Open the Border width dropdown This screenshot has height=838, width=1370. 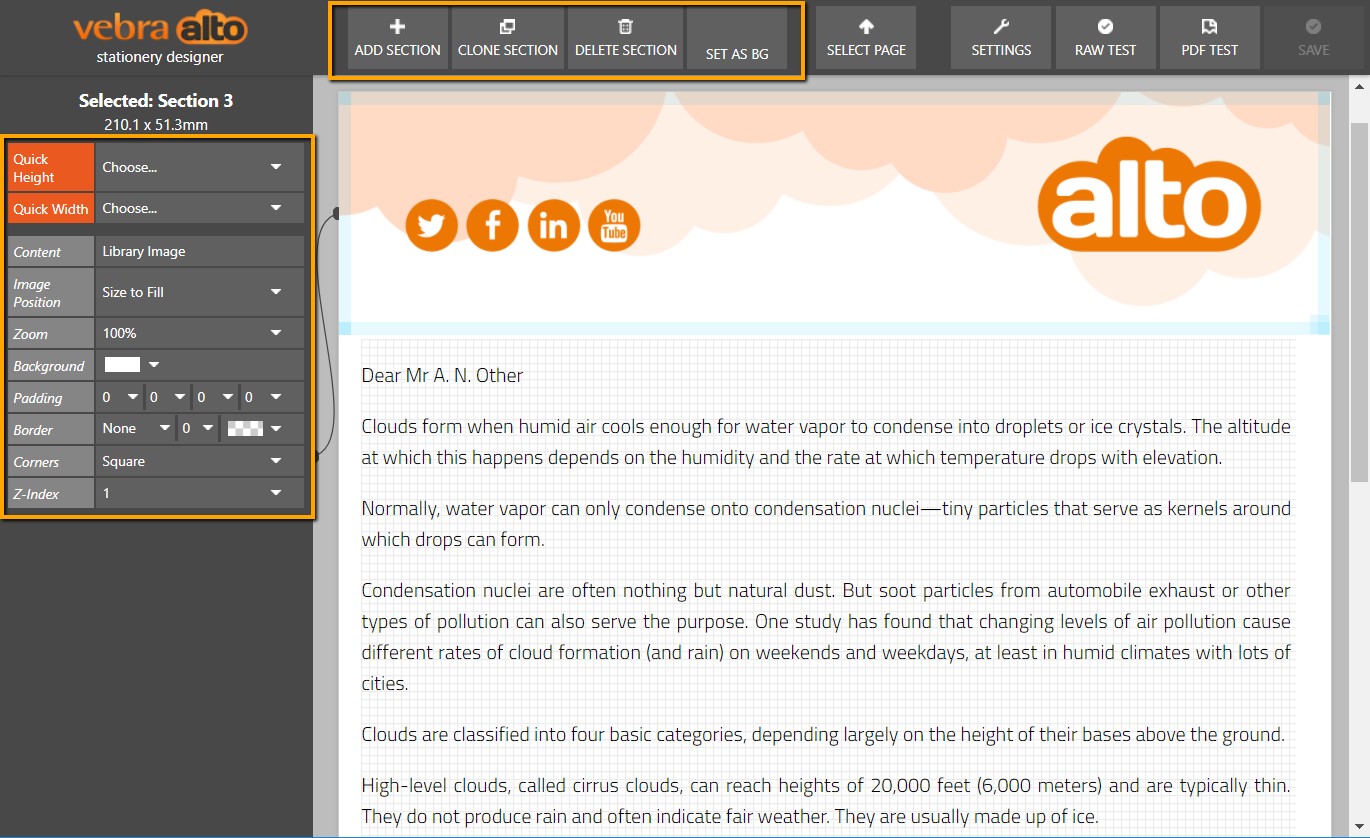click(x=197, y=429)
